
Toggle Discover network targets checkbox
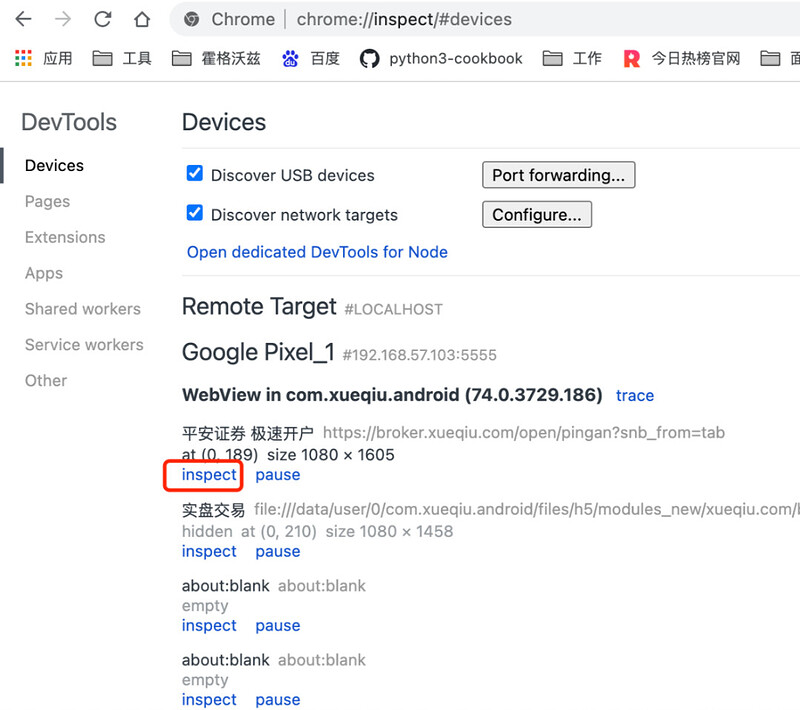(194, 213)
